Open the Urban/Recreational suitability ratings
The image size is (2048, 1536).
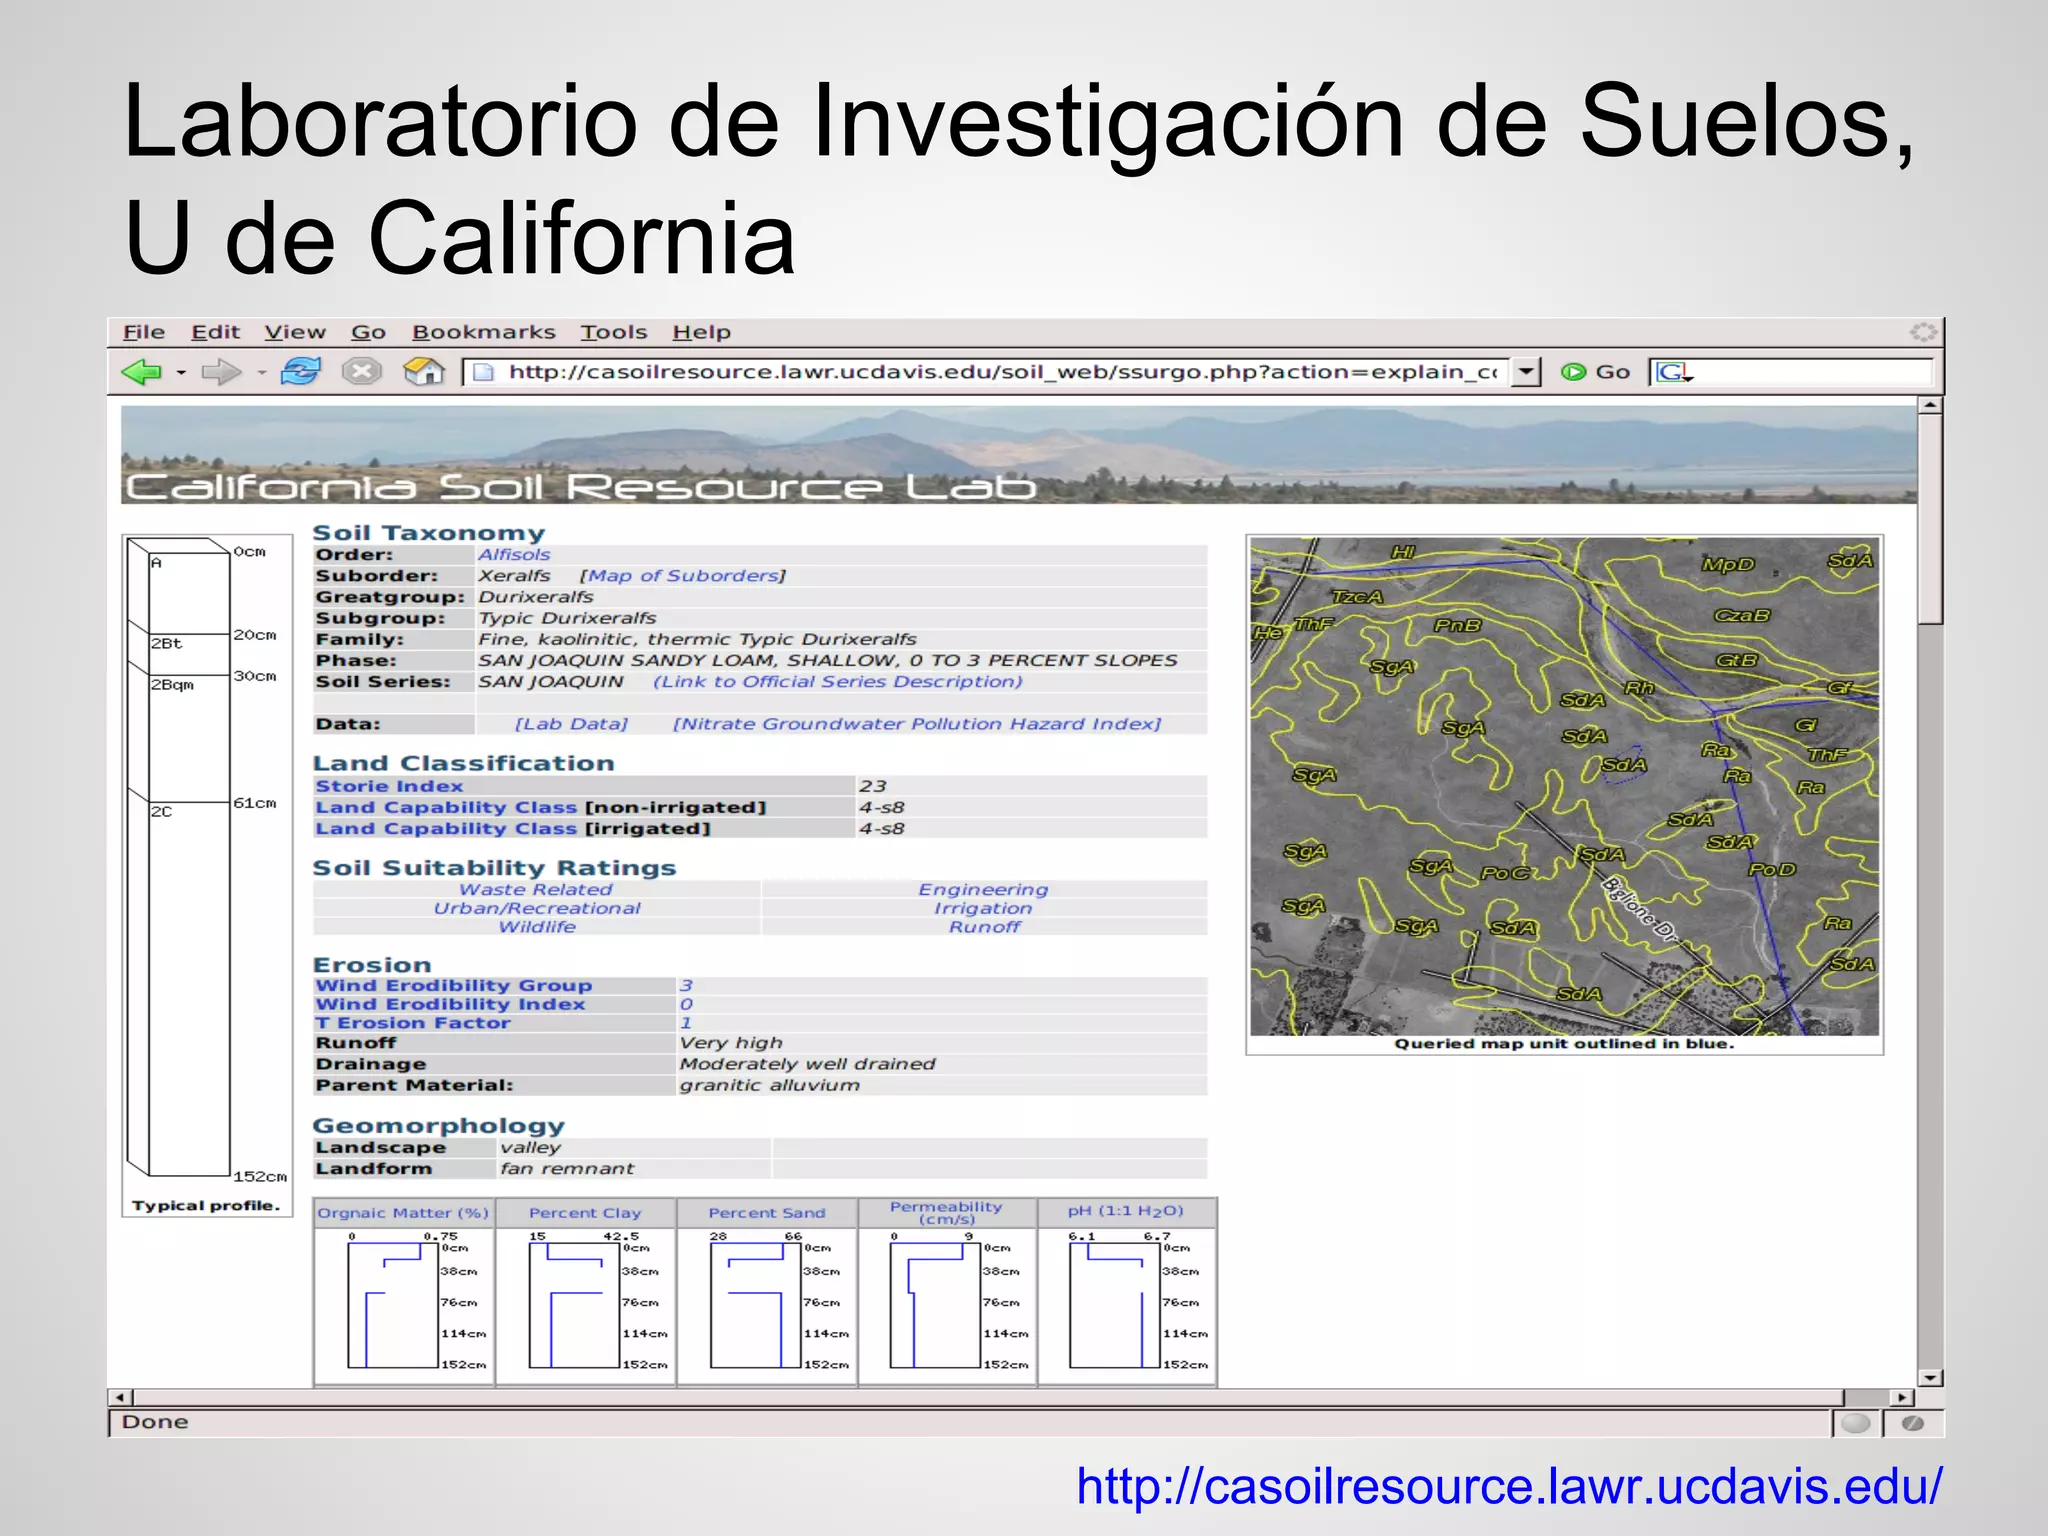point(537,909)
